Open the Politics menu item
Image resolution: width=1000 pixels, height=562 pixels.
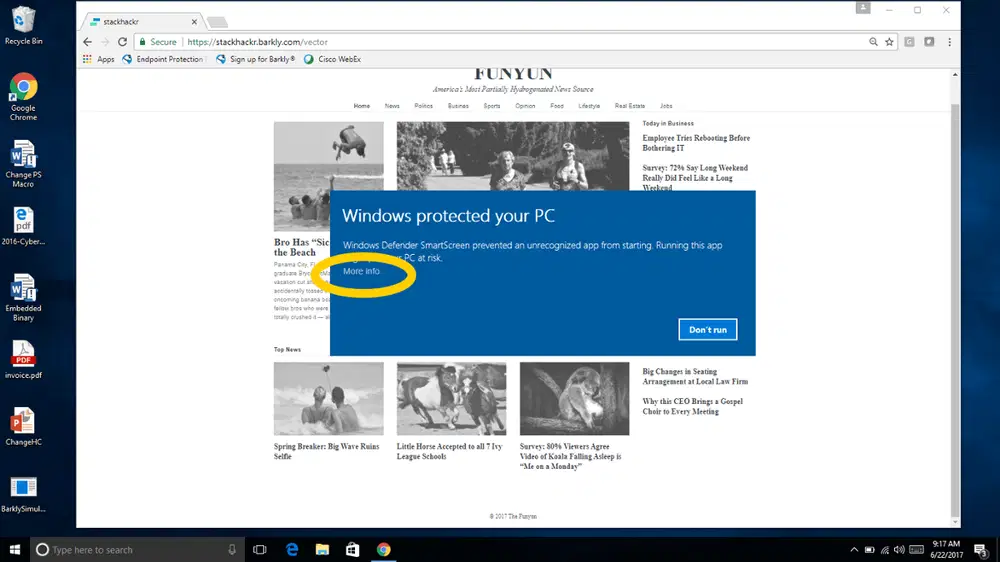click(x=423, y=106)
